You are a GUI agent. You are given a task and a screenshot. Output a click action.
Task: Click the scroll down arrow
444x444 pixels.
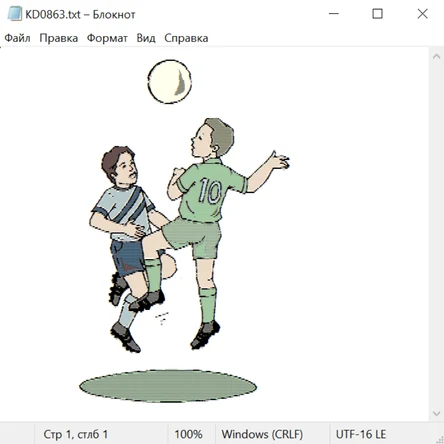[436, 414]
